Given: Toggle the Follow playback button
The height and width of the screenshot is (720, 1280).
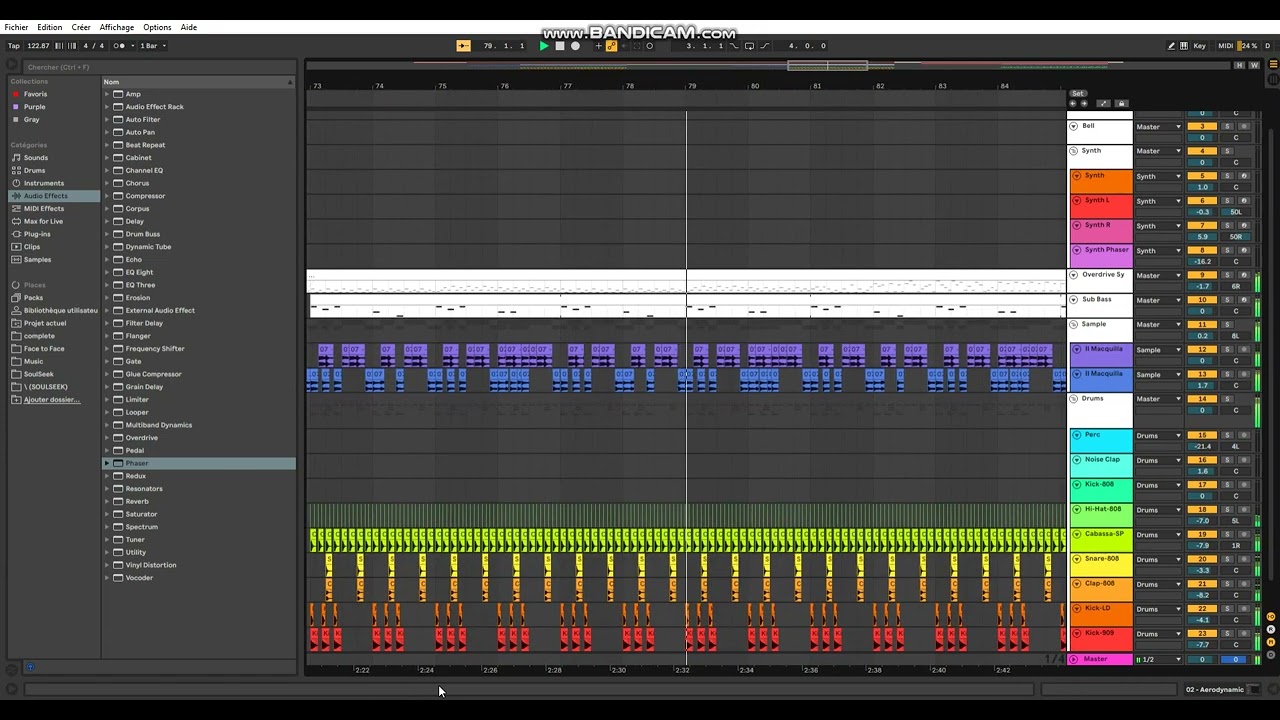Looking at the screenshot, I should point(463,46).
